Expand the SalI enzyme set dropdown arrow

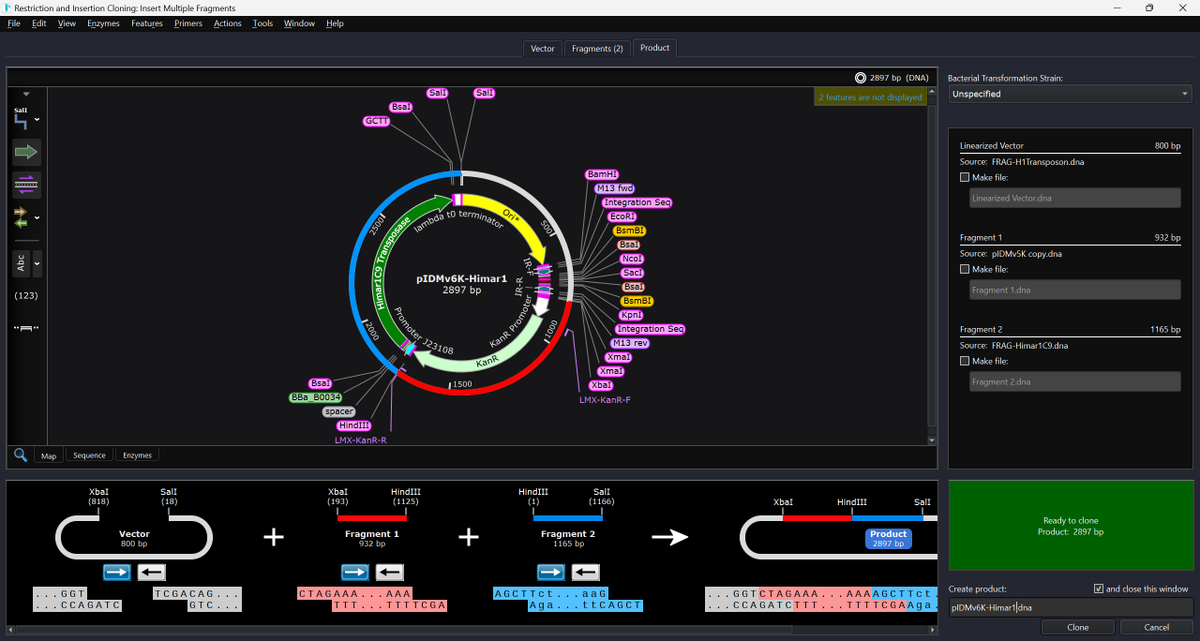point(37,120)
